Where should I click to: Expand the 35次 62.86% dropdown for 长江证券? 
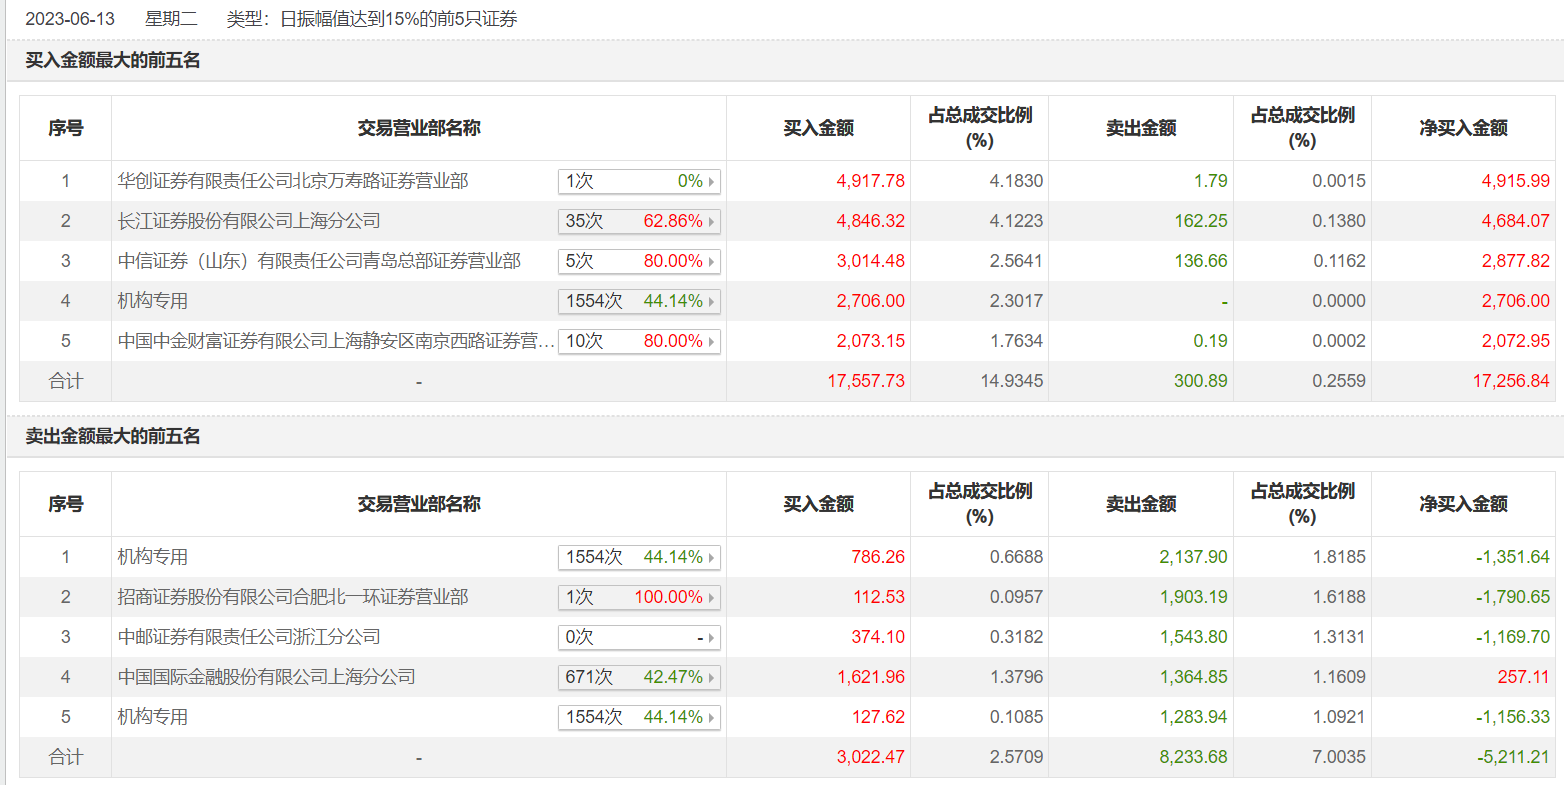tap(638, 221)
